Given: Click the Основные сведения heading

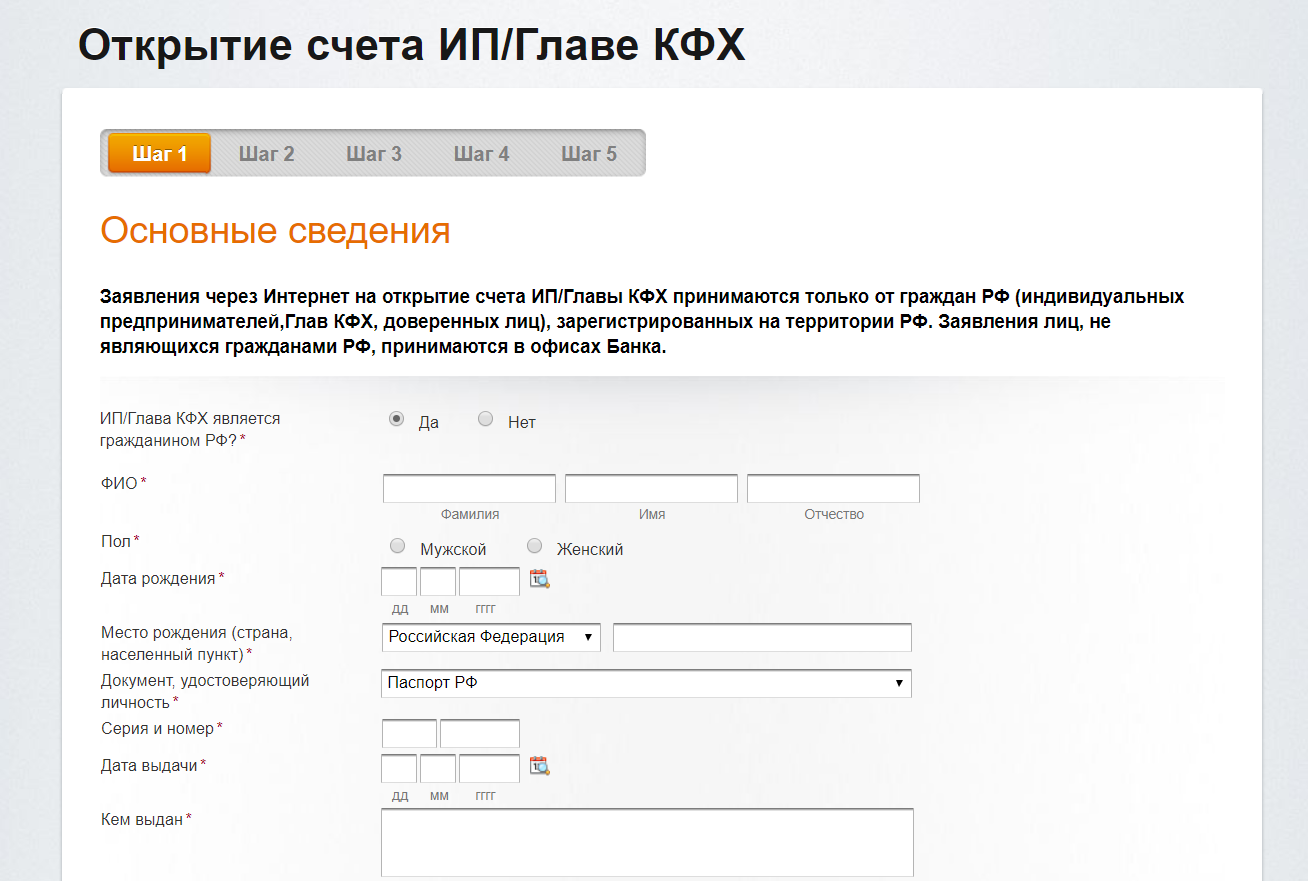Looking at the screenshot, I should pos(276,230).
